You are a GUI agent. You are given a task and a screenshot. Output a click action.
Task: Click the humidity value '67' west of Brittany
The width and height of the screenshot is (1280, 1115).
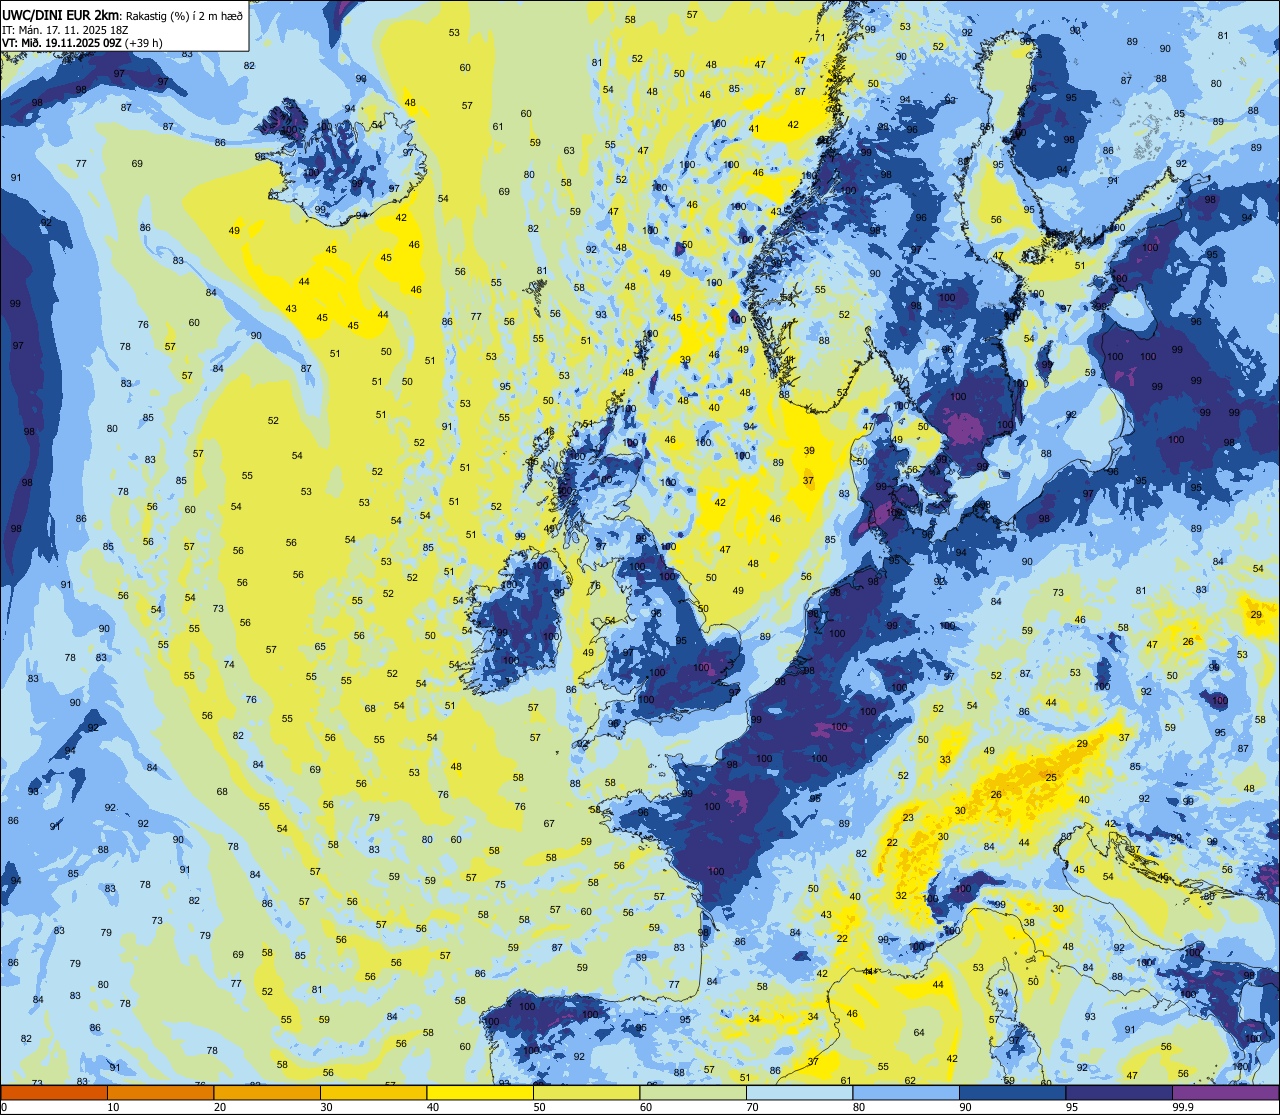[549, 824]
